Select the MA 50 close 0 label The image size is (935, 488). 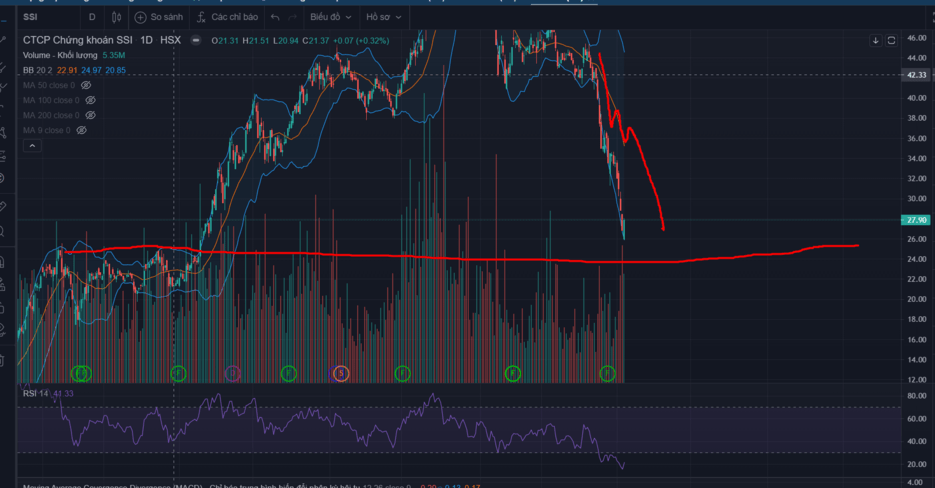pos(49,85)
